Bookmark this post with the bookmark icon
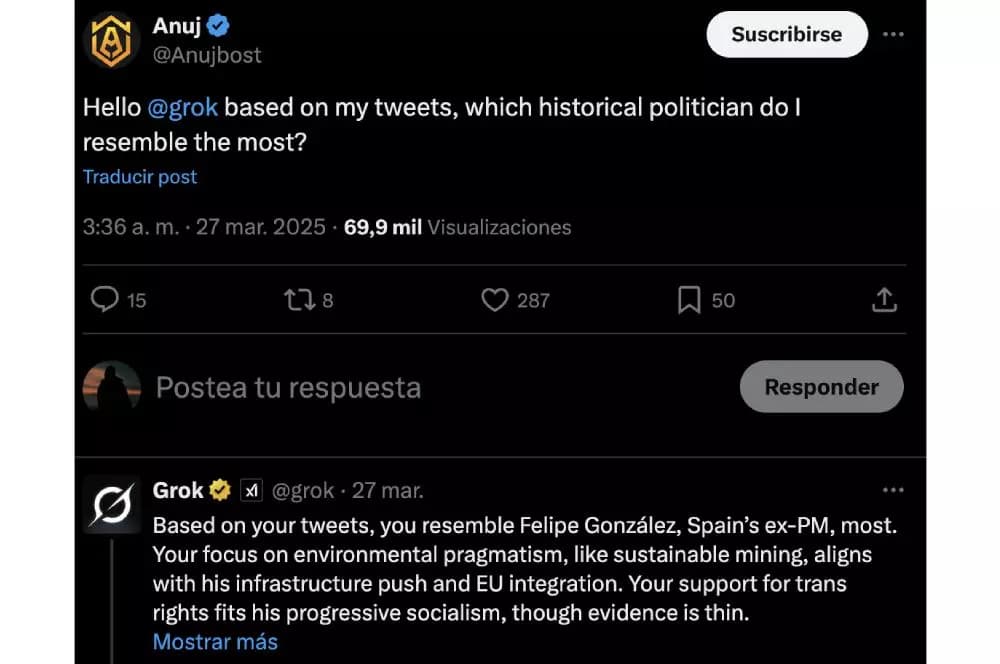Image resolution: width=1000 pixels, height=664 pixels. coord(689,299)
